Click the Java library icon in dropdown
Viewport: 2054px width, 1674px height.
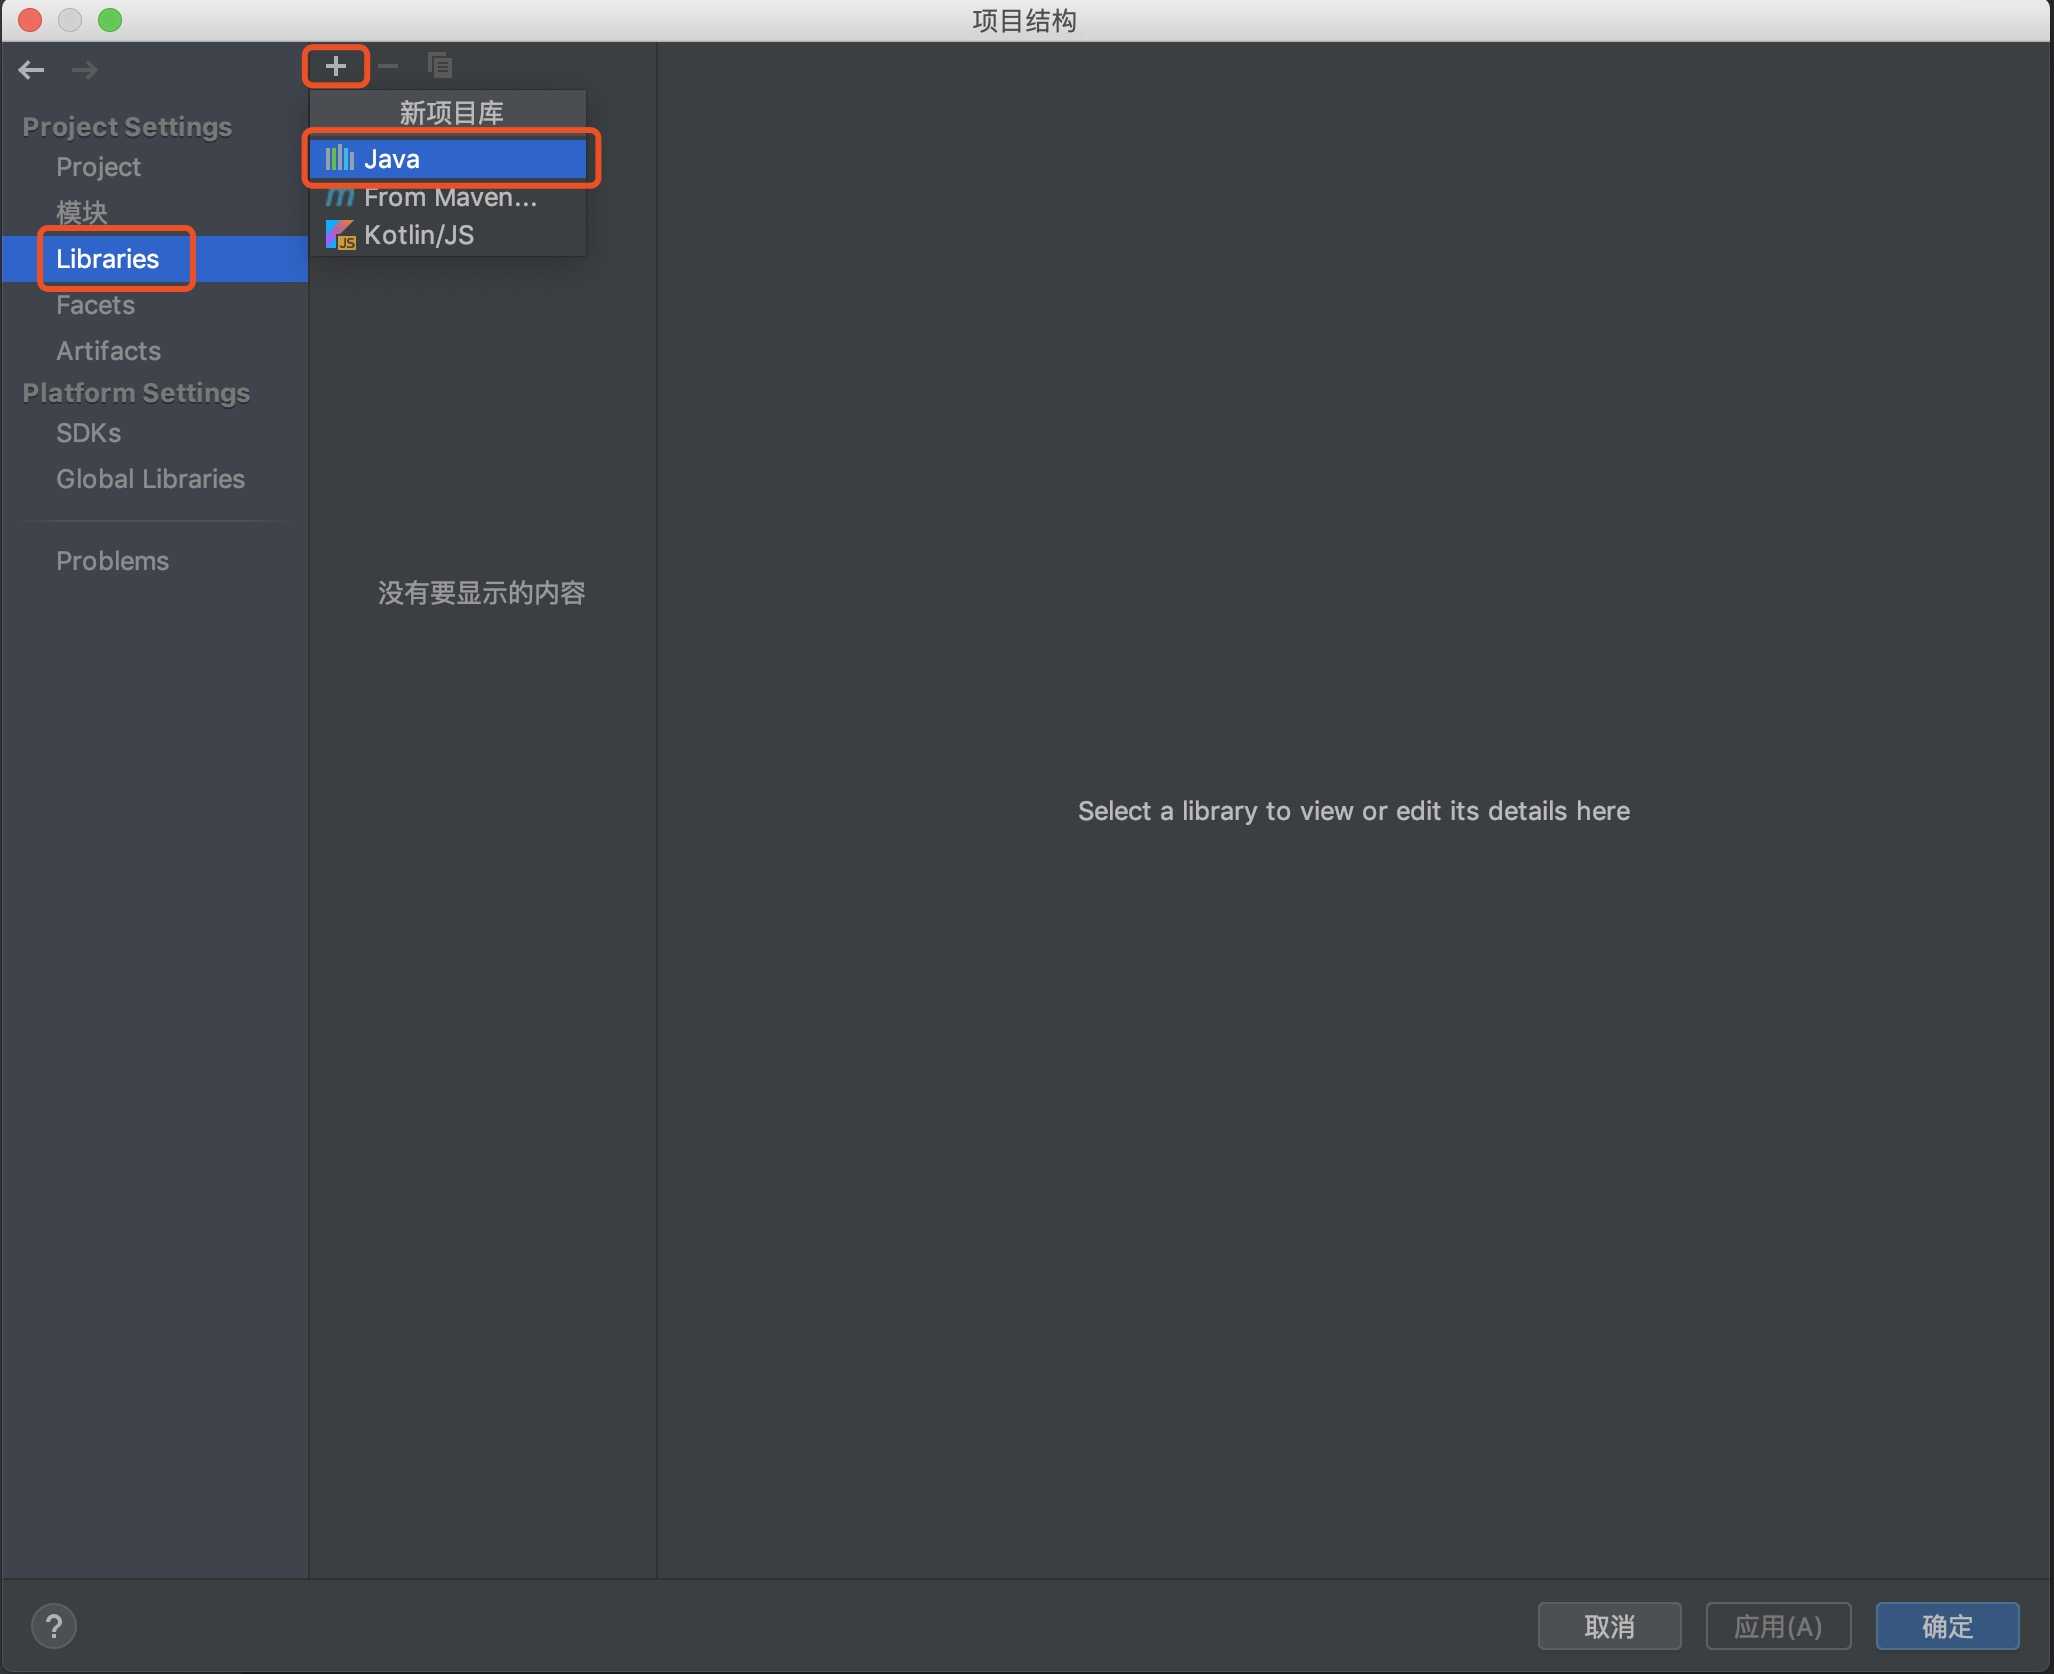pos(339,157)
